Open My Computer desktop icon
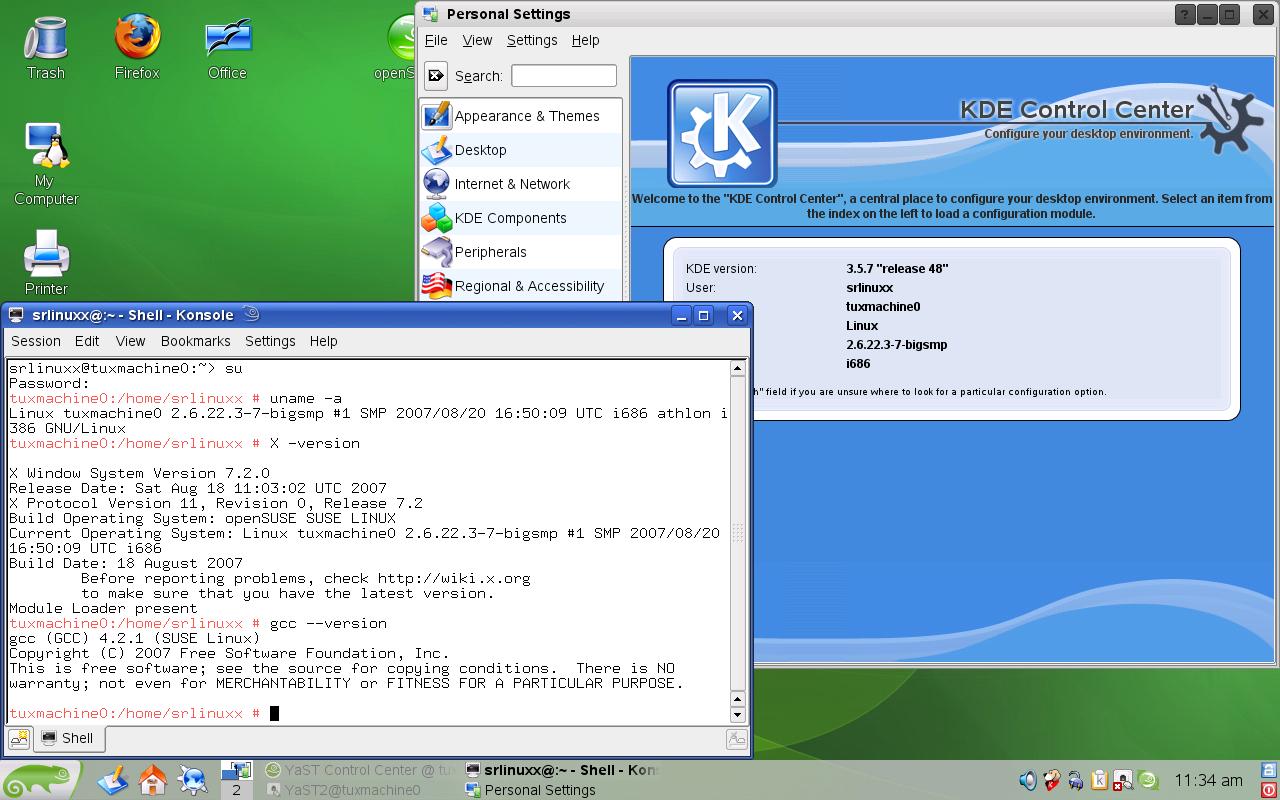This screenshot has height=800, width=1280. pos(46,164)
